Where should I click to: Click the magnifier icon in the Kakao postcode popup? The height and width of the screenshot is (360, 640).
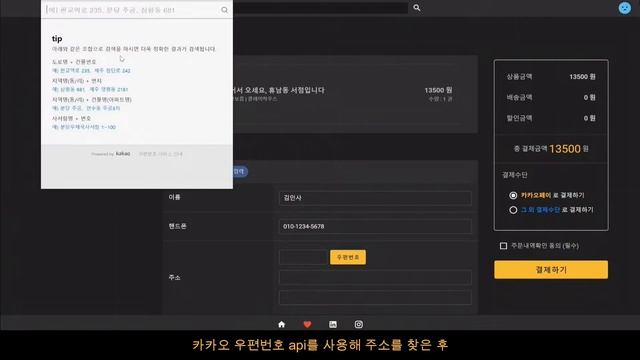(224, 10)
